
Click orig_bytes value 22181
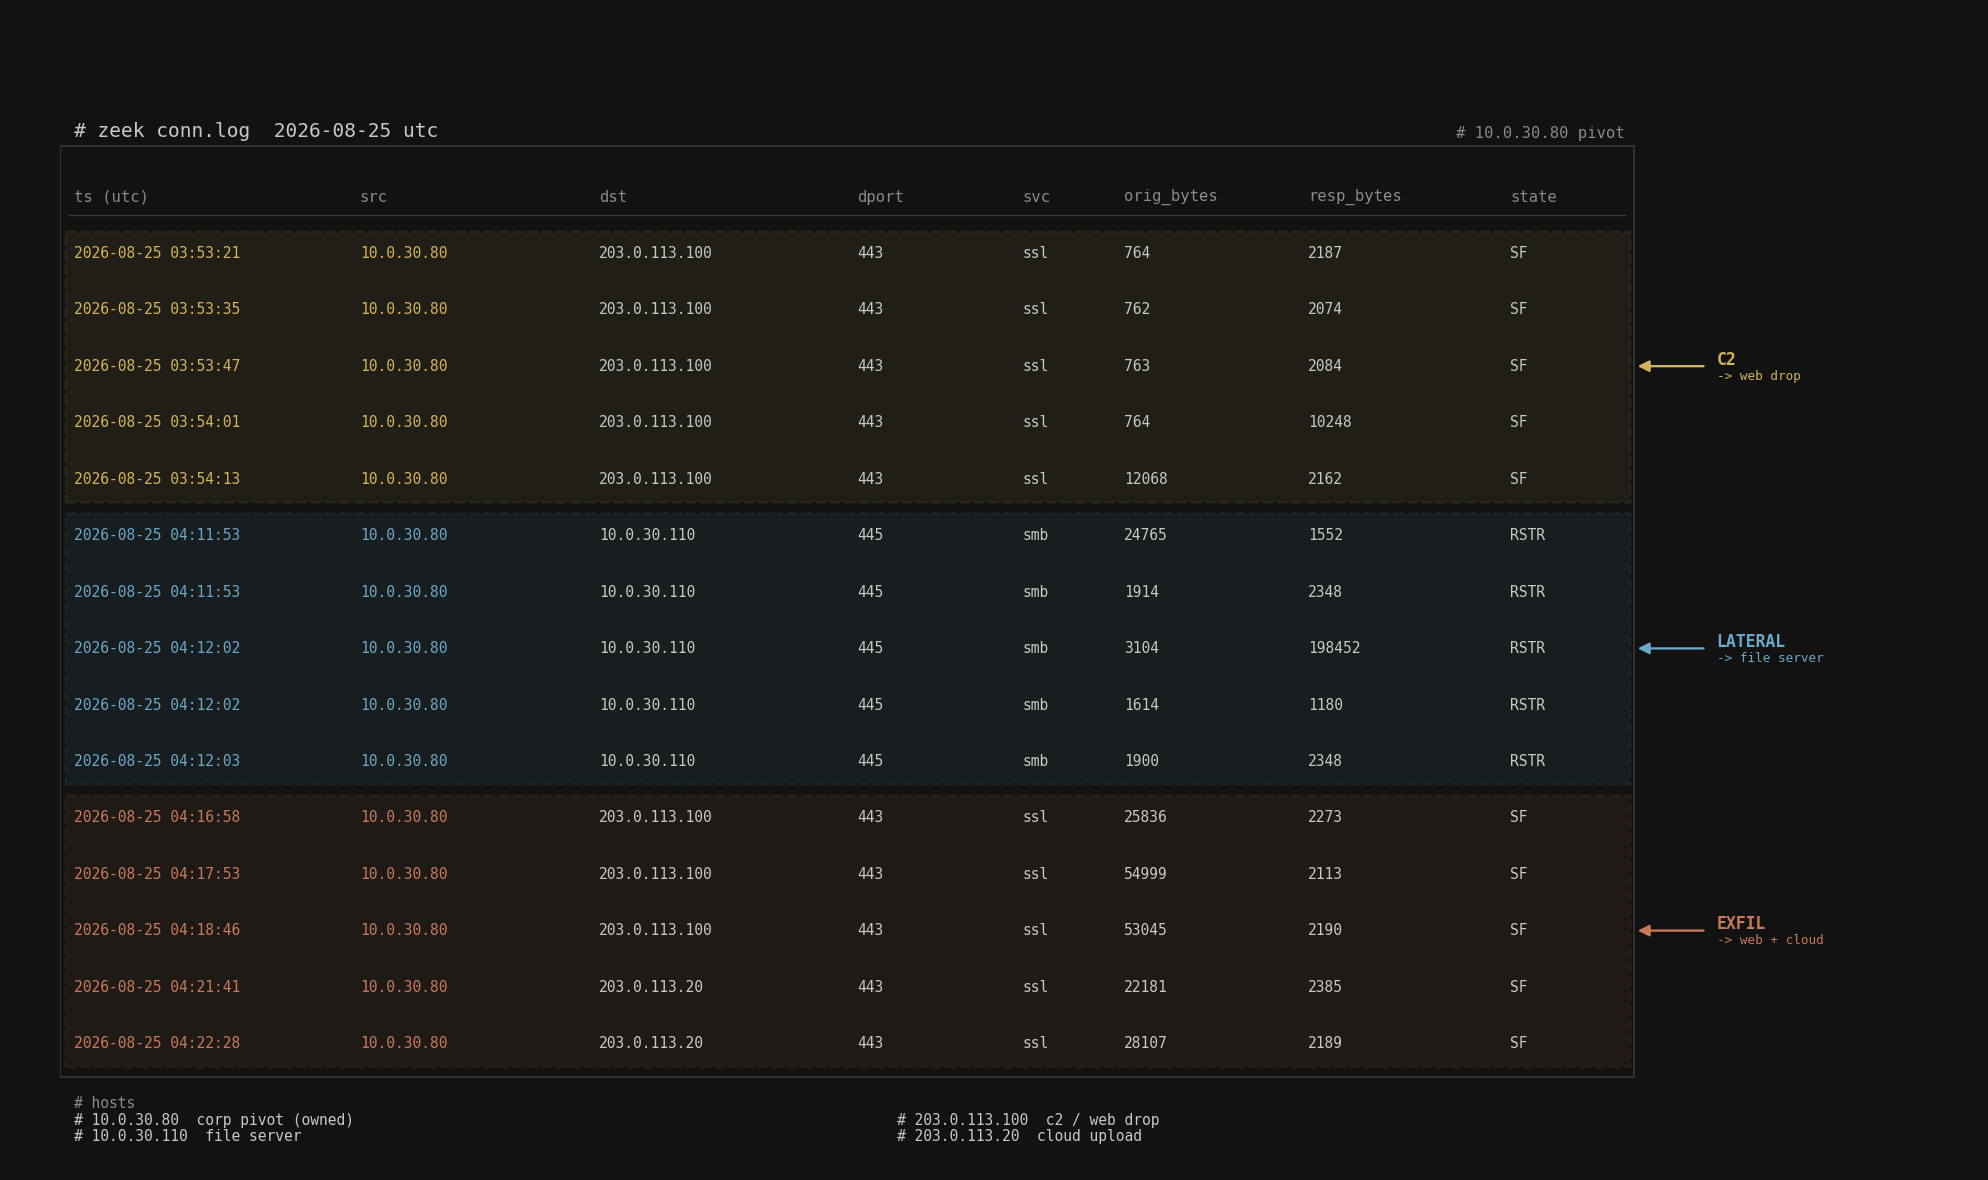tap(1145, 987)
